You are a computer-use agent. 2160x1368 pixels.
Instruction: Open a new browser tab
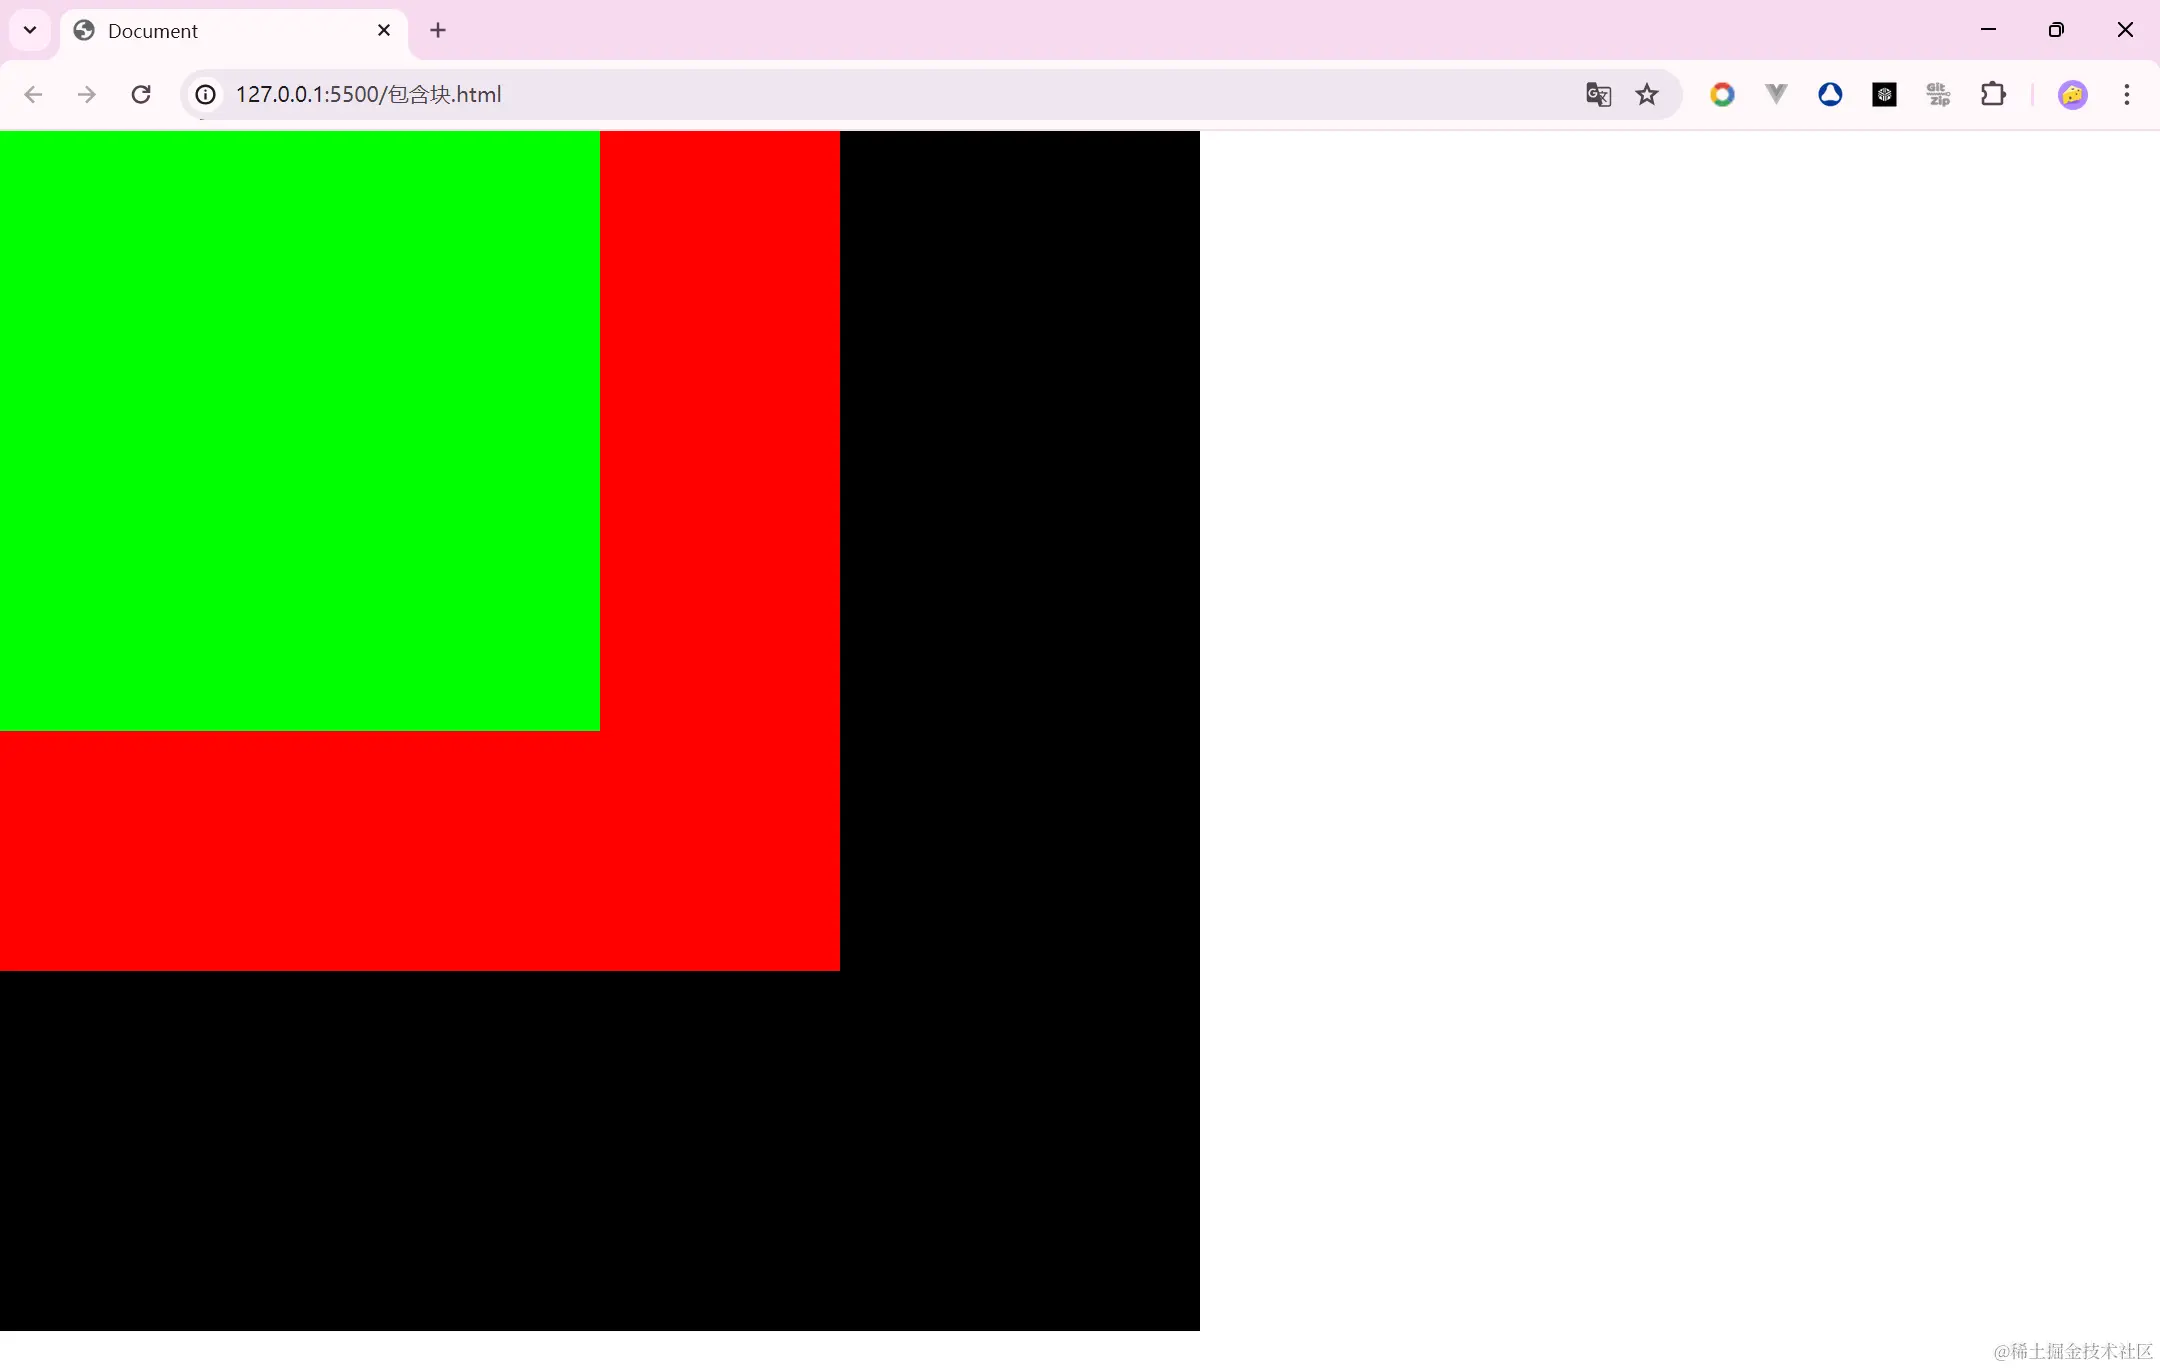(438, 30)
